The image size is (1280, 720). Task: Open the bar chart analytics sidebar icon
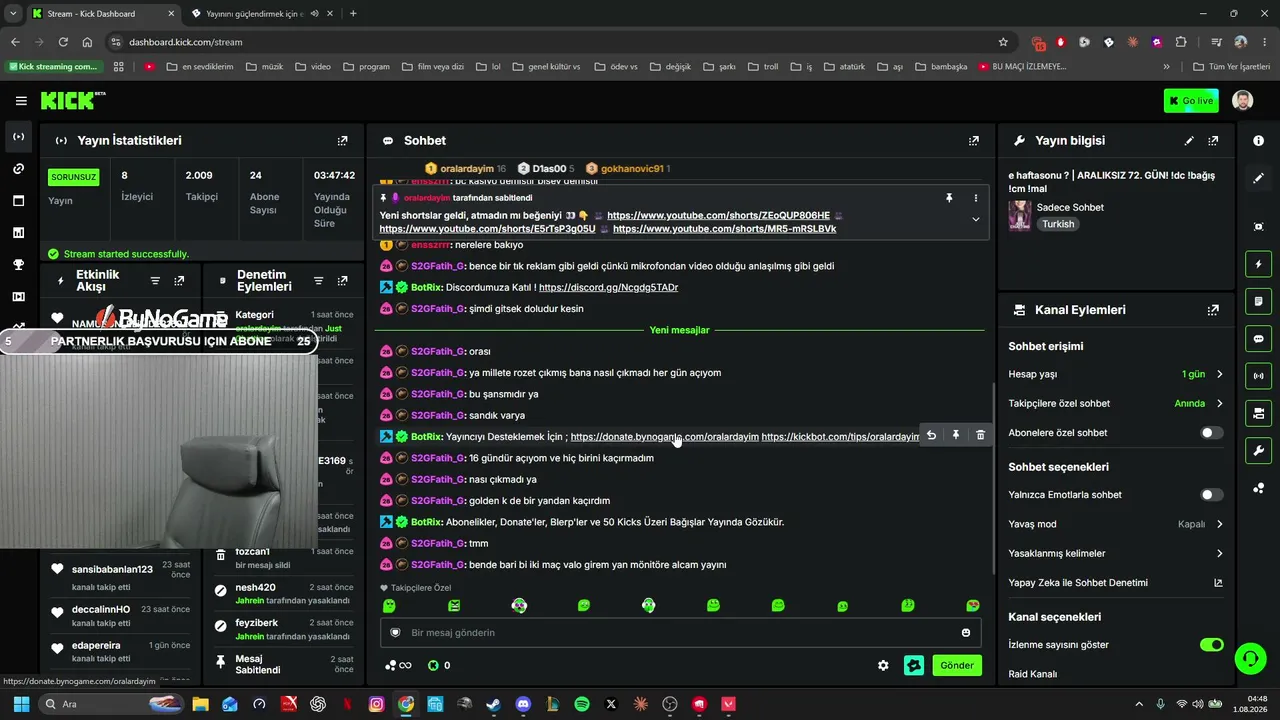pyautogui.click(x=18, y=233)
